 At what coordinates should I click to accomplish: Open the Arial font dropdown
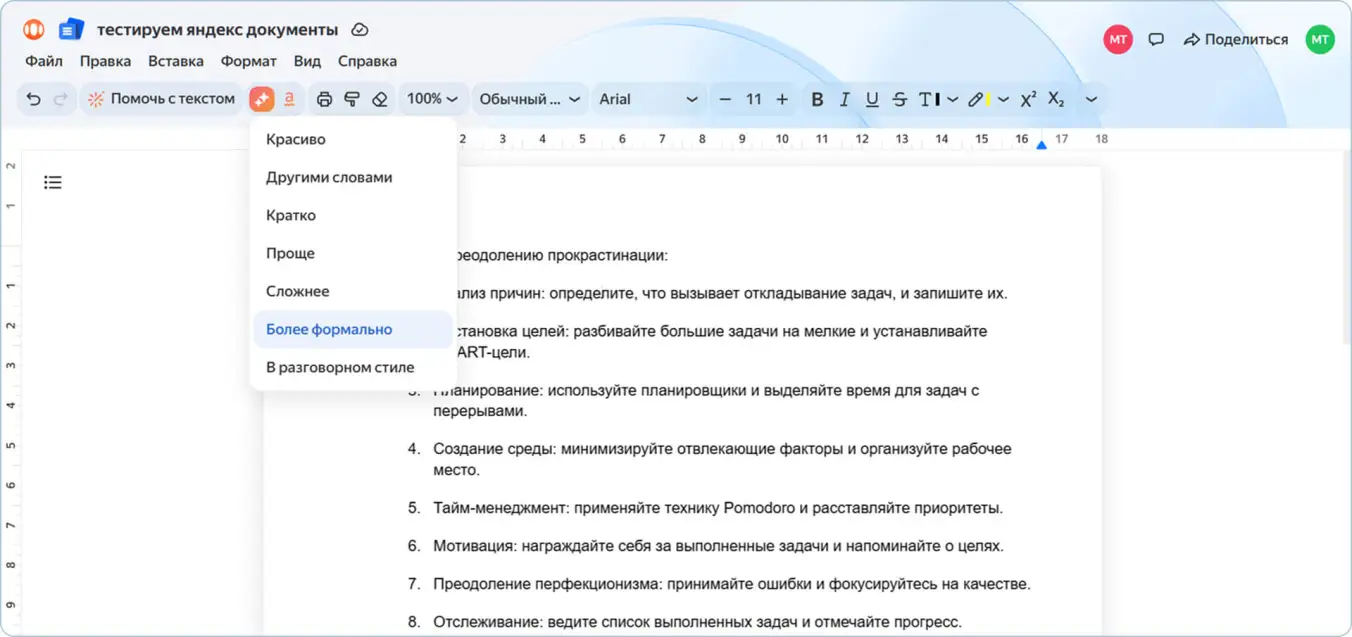tap(648, 99)
